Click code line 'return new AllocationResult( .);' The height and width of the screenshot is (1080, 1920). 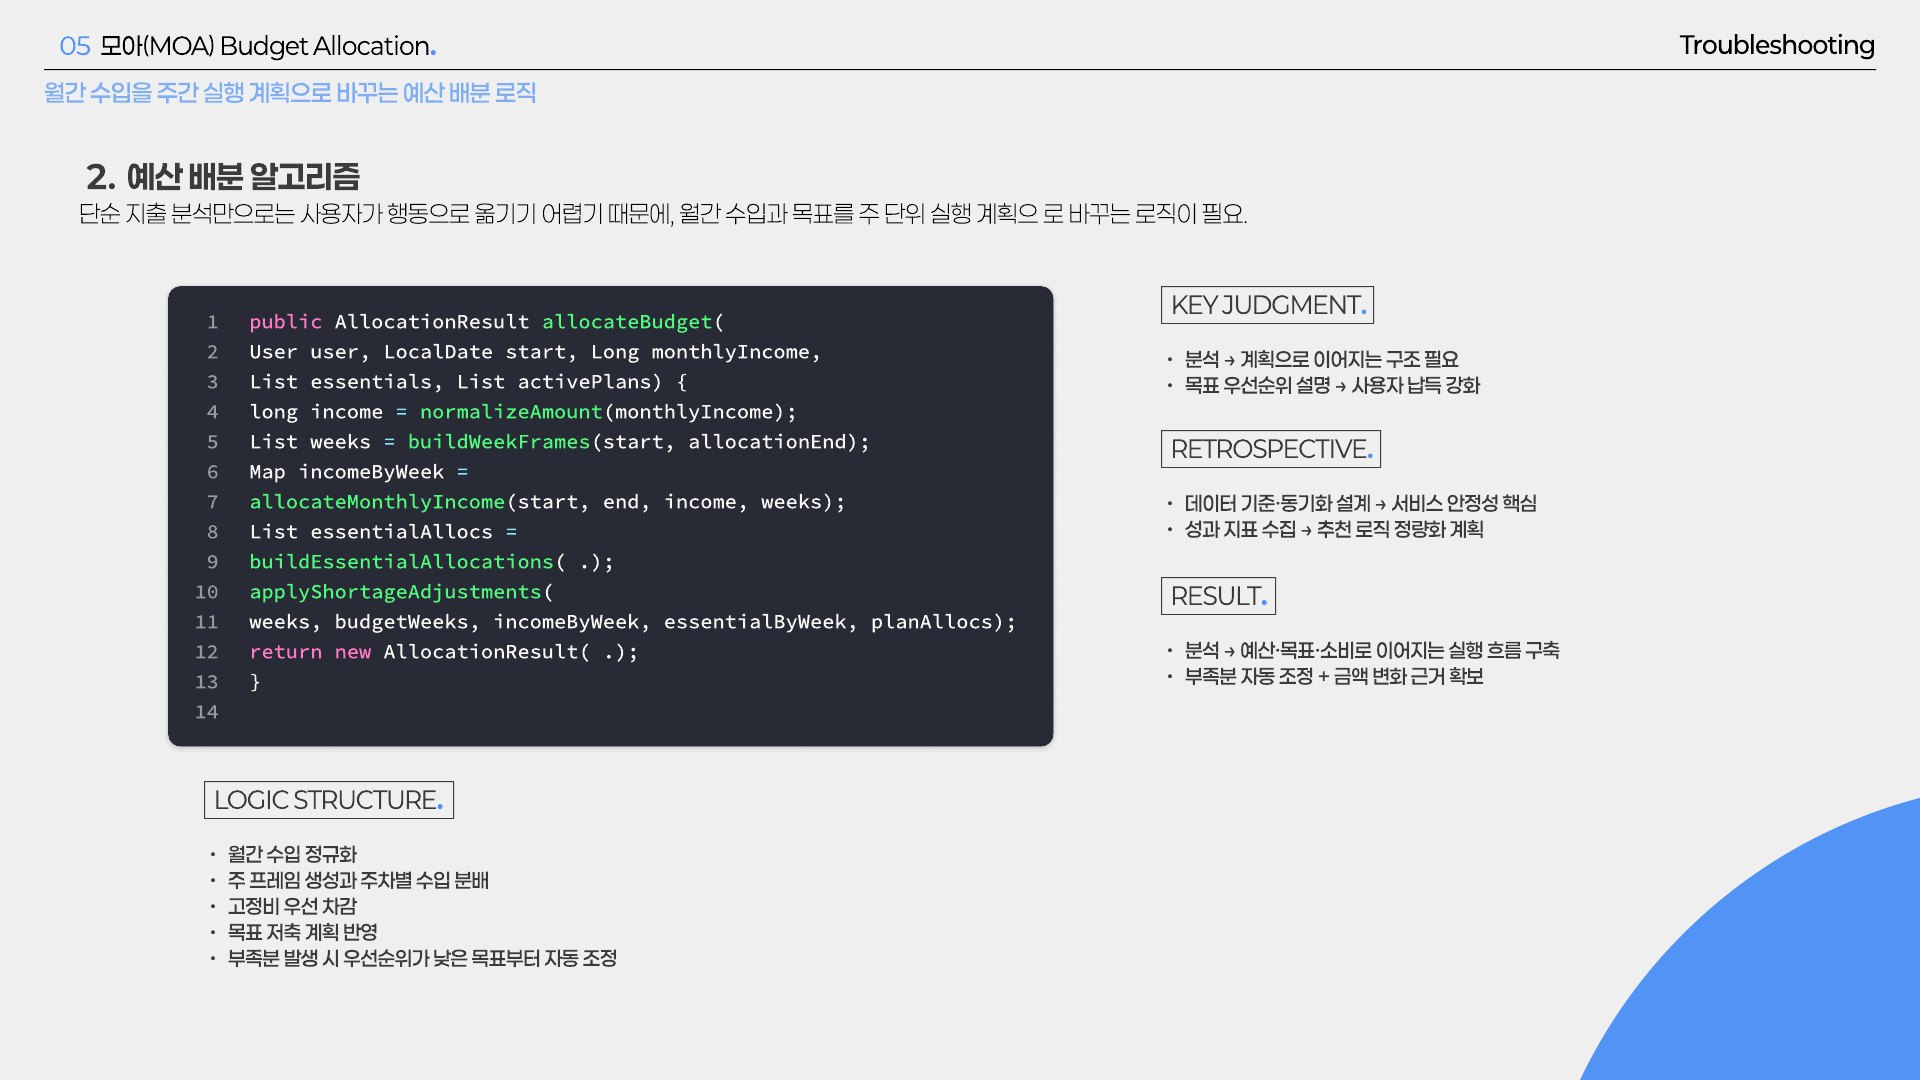[x=443, y=652]
